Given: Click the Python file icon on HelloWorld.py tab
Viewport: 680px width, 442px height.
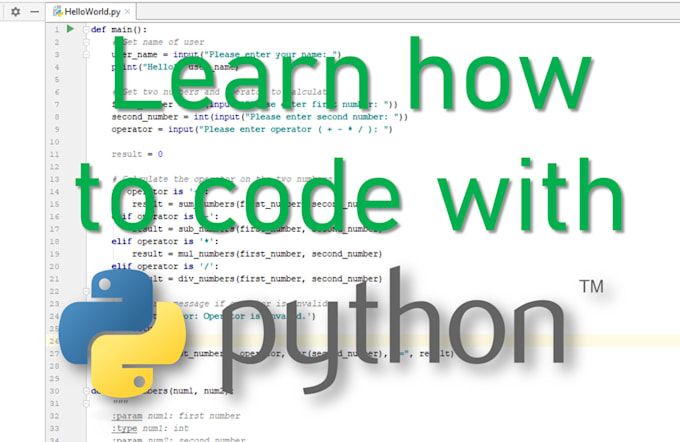Looking at the screenshot, I should [x=58, y=11].
